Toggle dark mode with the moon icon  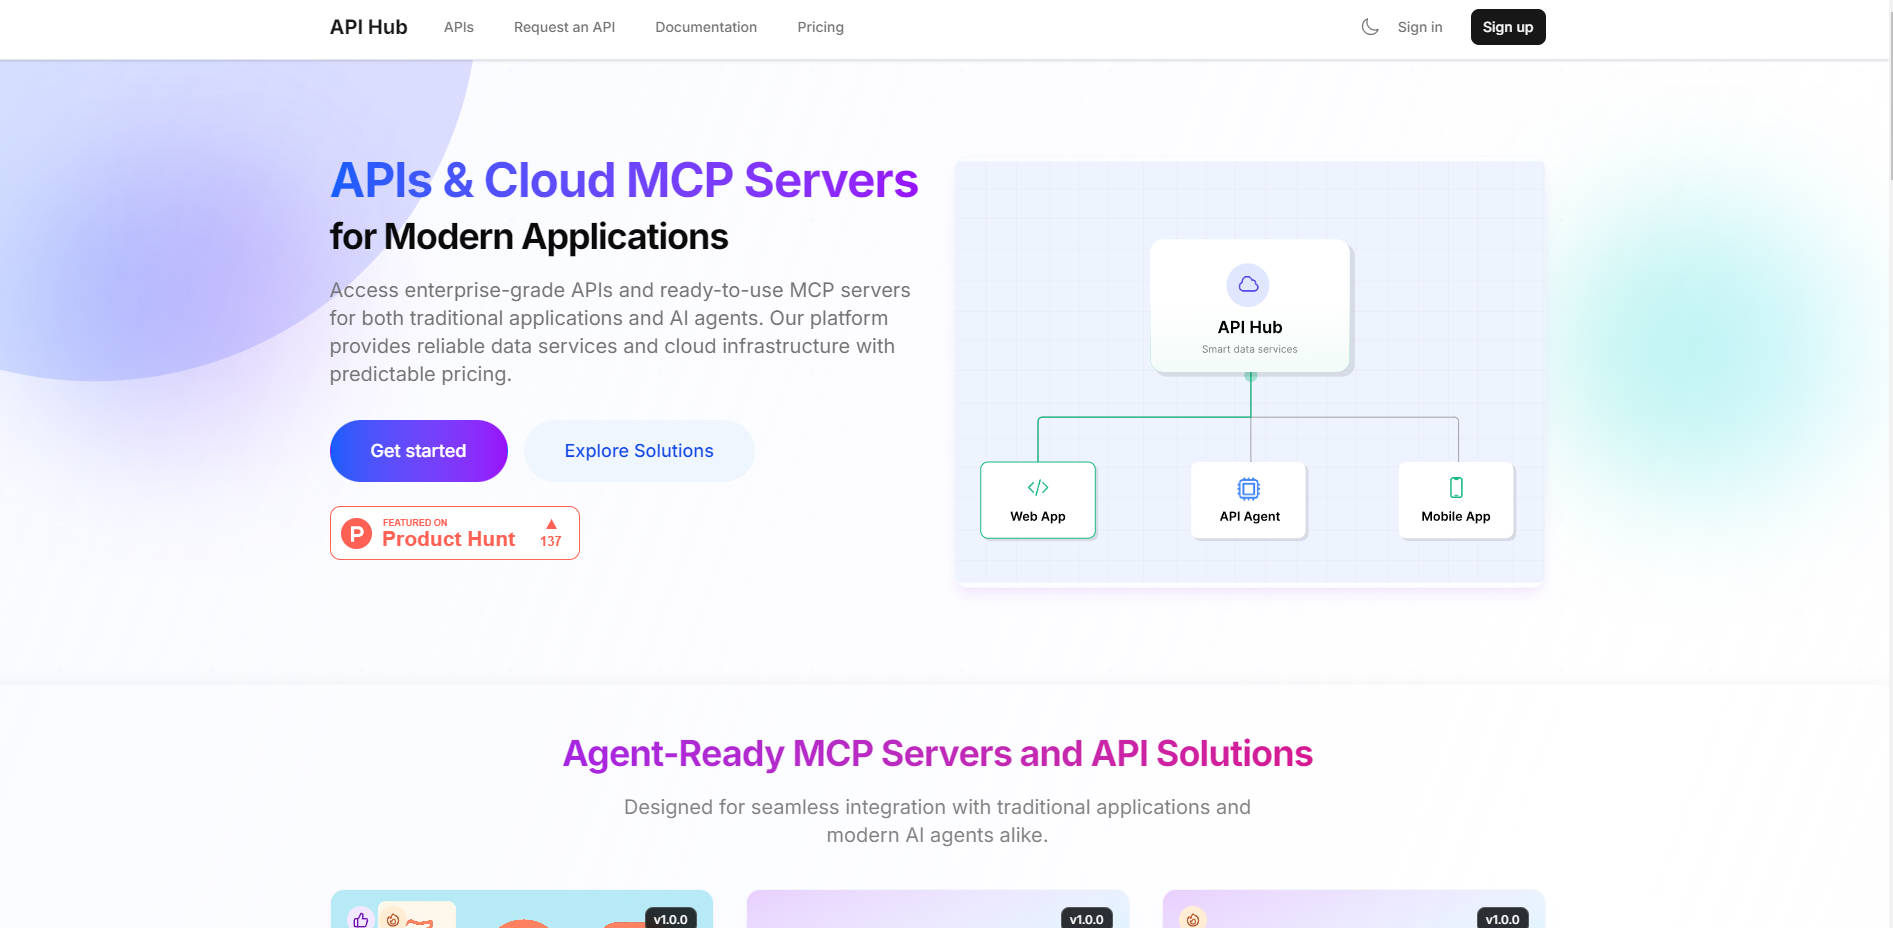click(x=1370, y=26)
